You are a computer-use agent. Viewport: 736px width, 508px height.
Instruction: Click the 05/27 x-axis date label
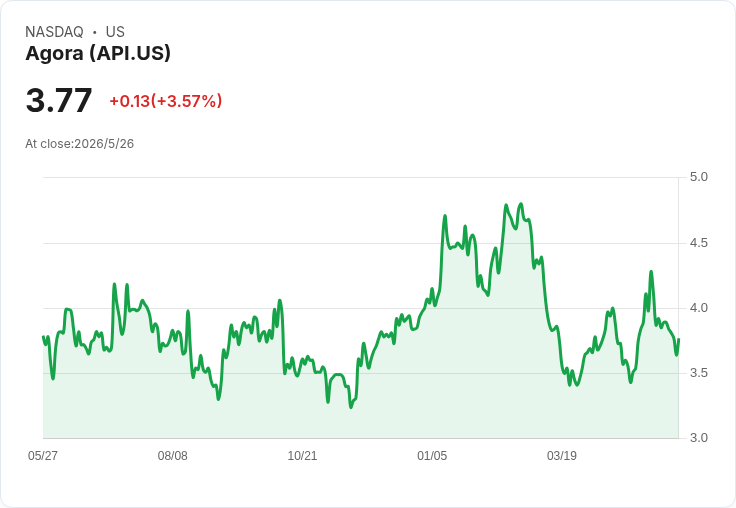(43, 455)
